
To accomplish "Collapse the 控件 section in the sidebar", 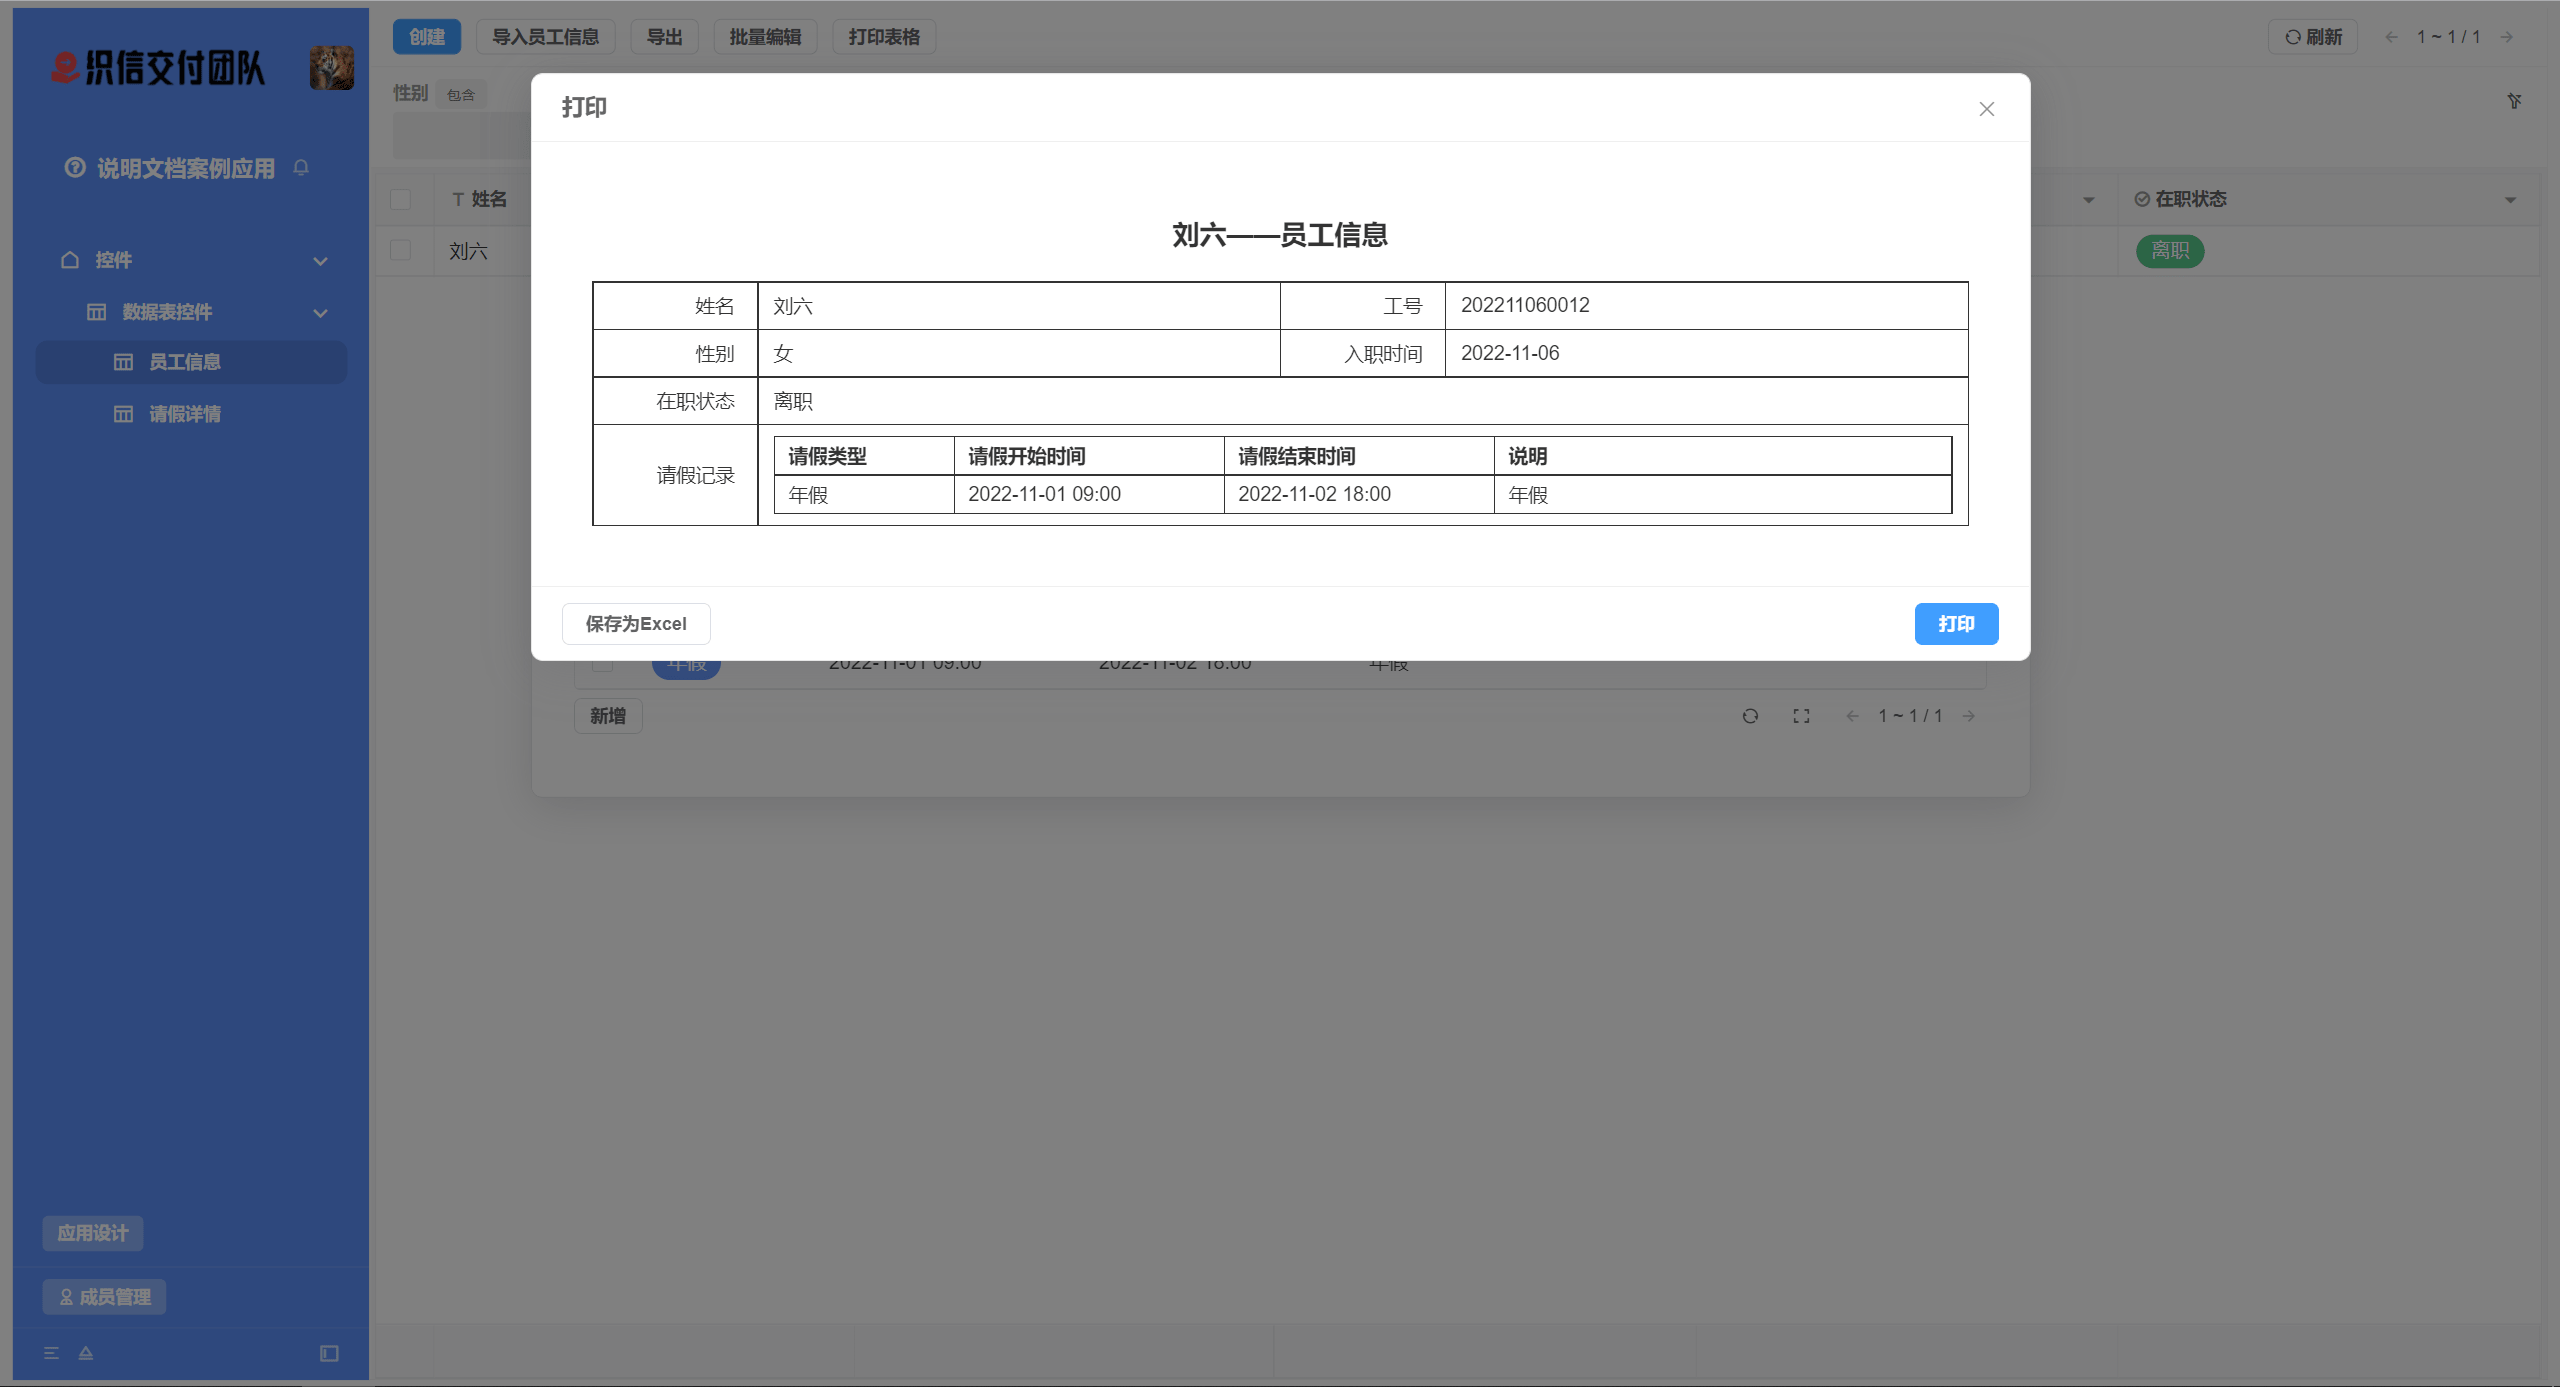I will (319, 260).
